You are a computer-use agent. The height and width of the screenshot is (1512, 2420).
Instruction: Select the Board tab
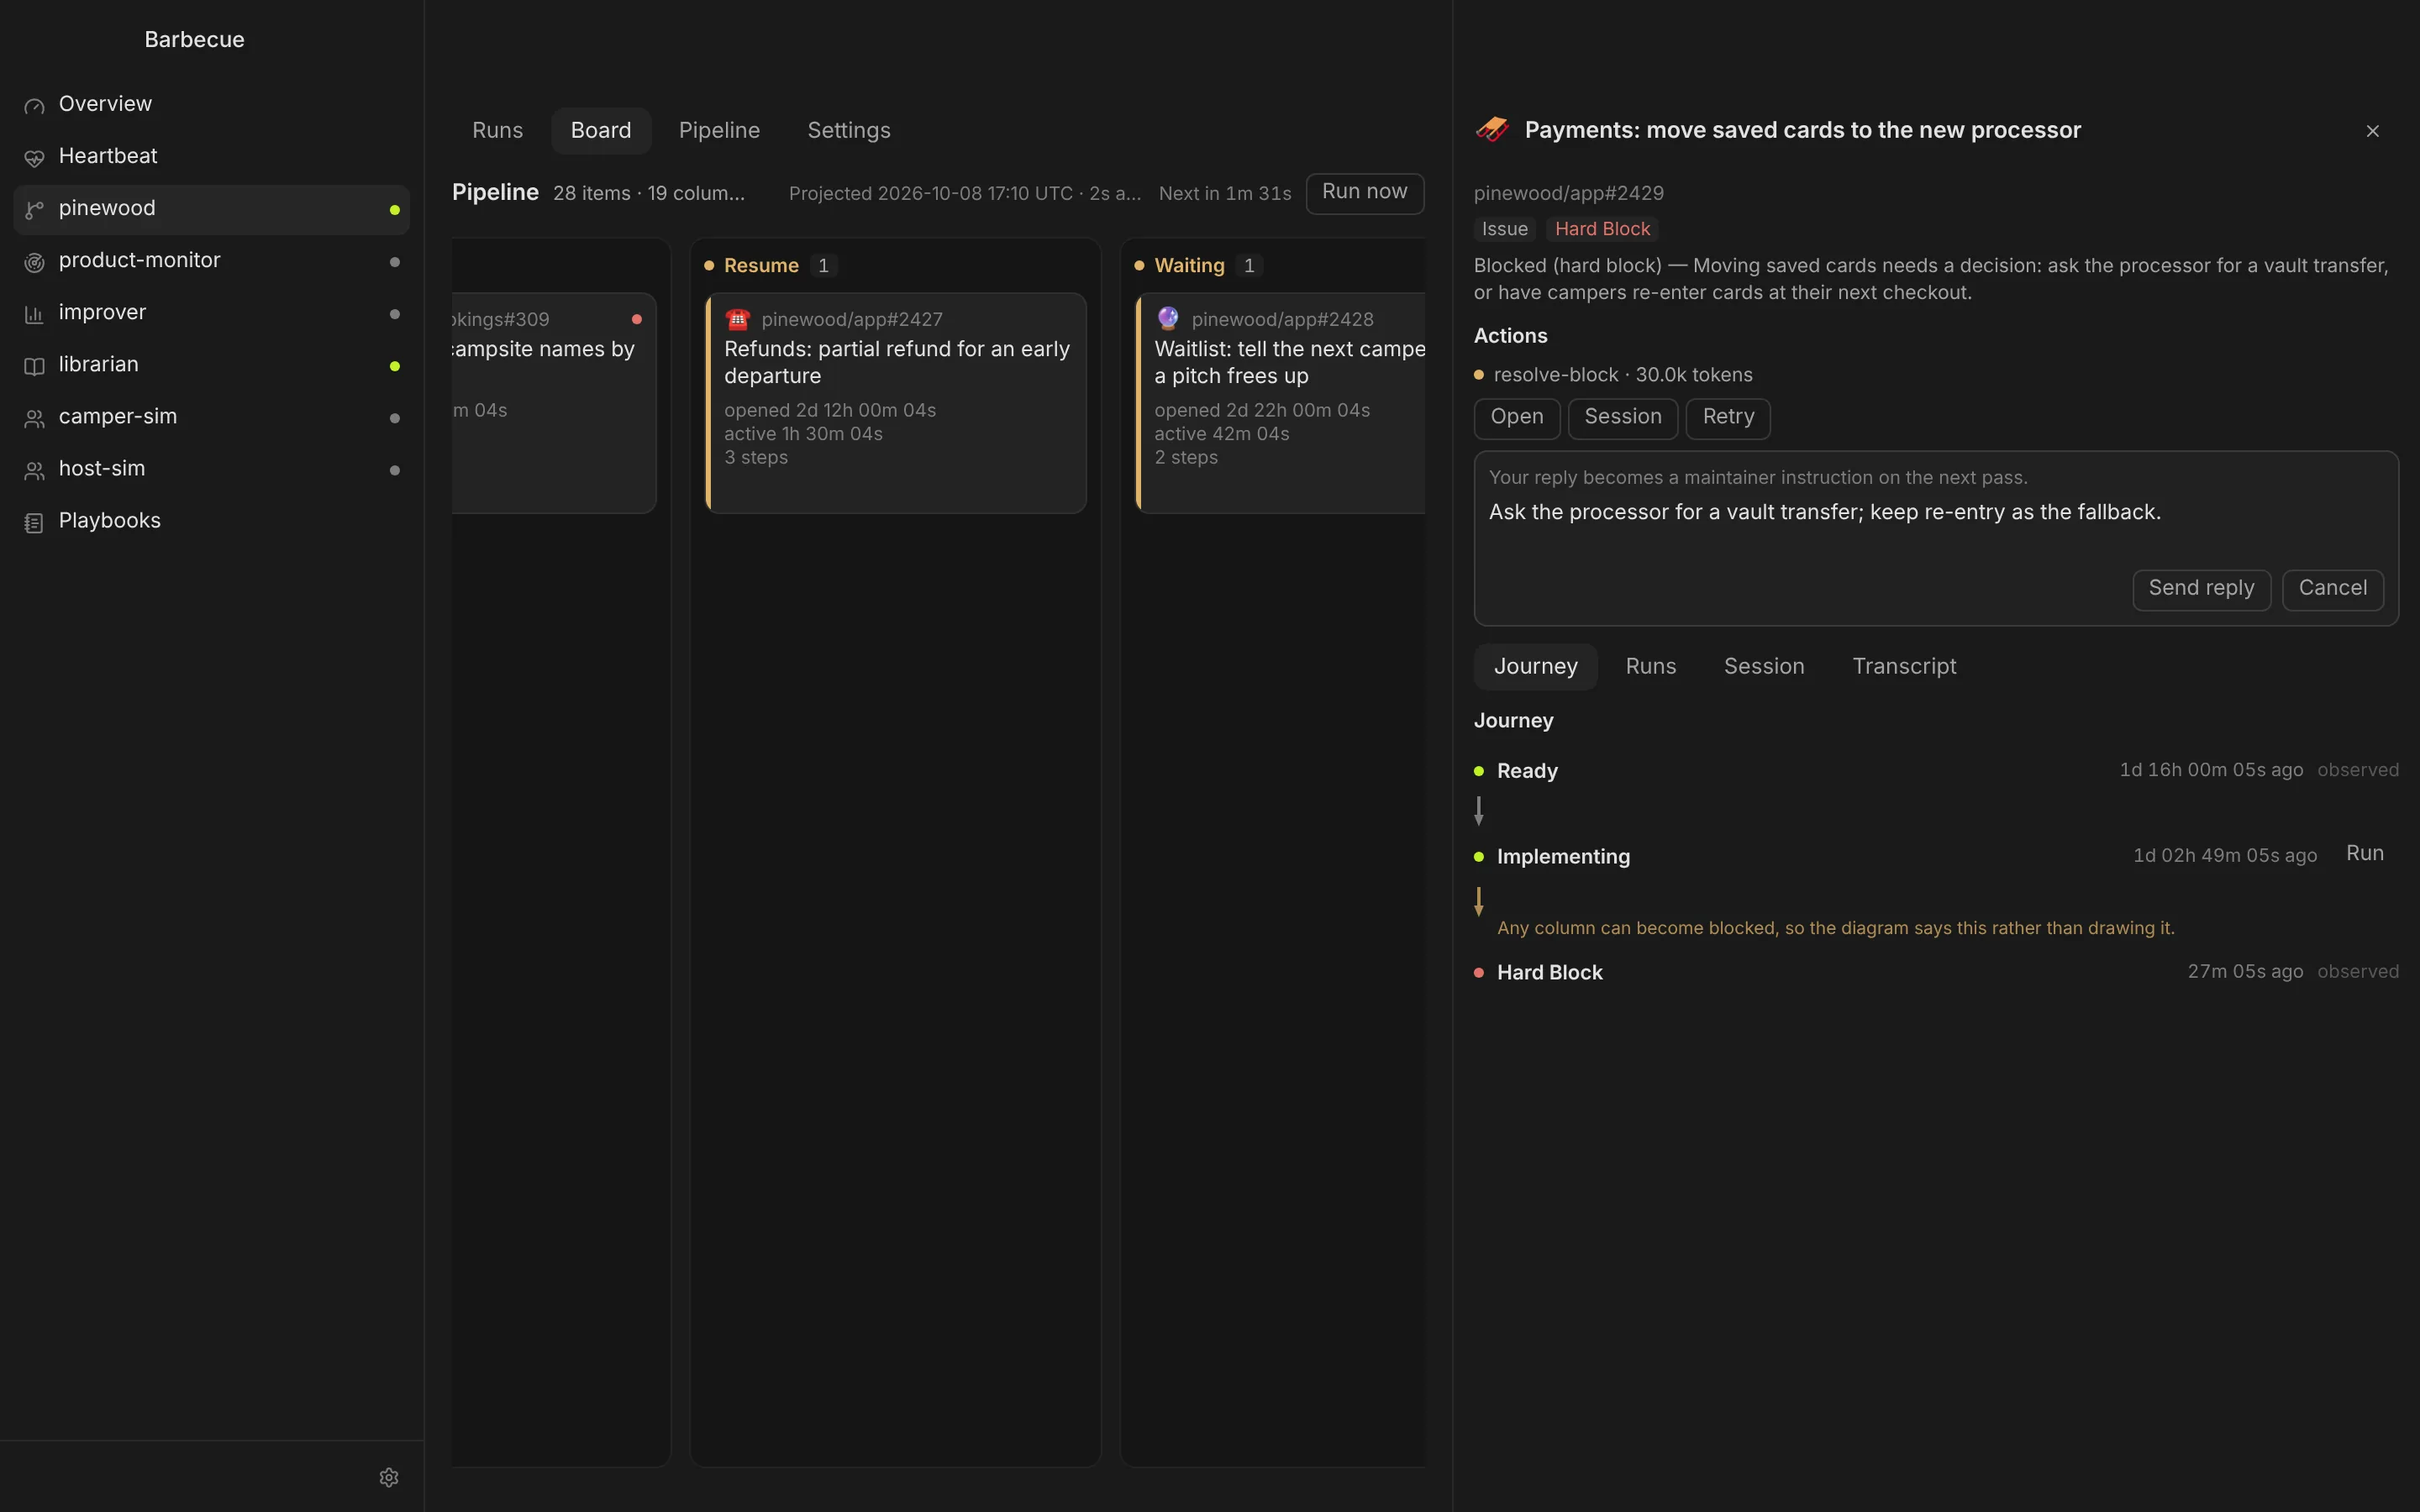point(601,131)
